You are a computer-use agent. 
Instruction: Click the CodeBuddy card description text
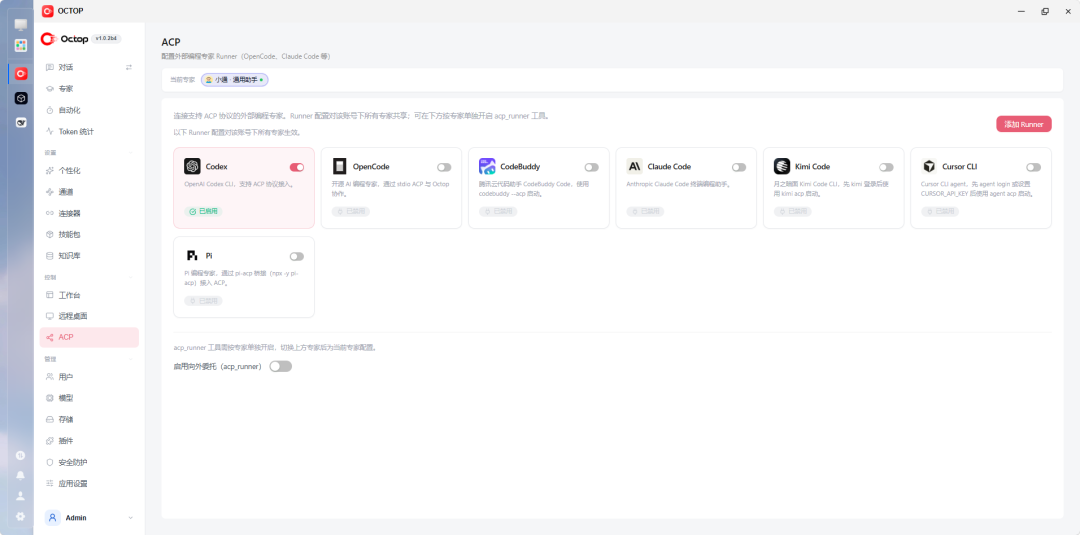click(534, 189)
